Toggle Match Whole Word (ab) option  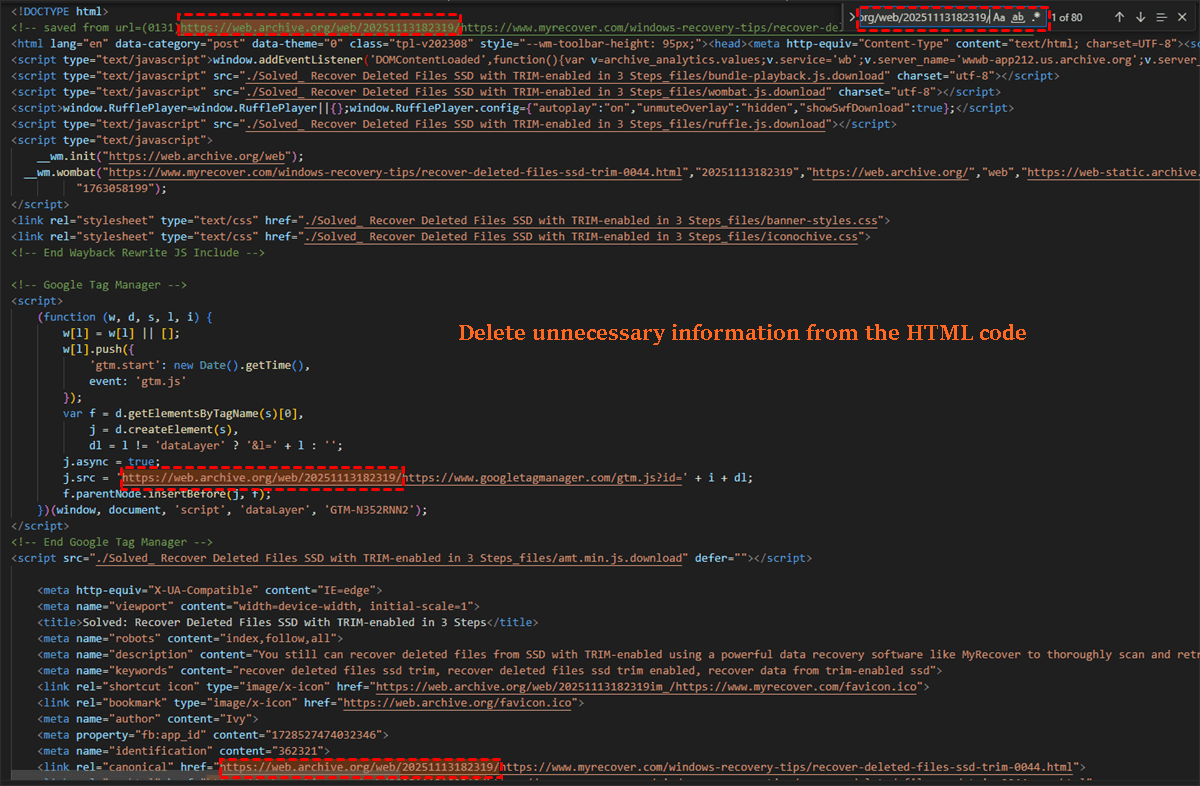pos(1018,17)
